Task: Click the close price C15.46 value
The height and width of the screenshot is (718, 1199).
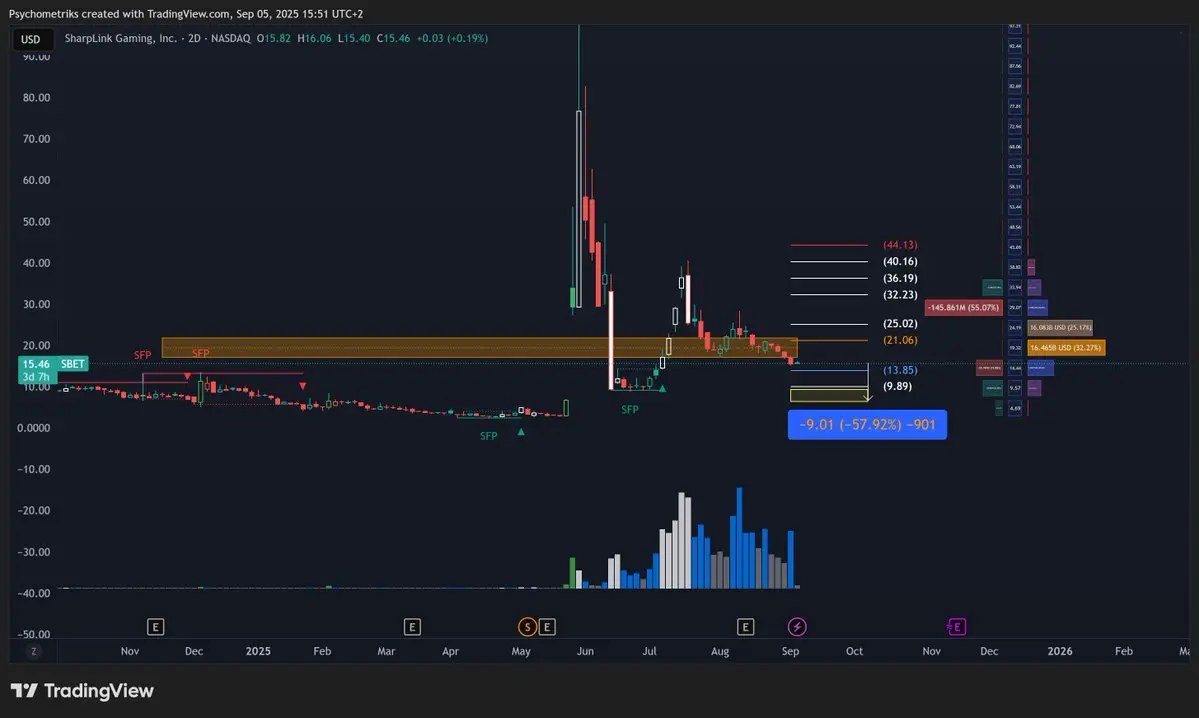Action: tap(393, 38)
